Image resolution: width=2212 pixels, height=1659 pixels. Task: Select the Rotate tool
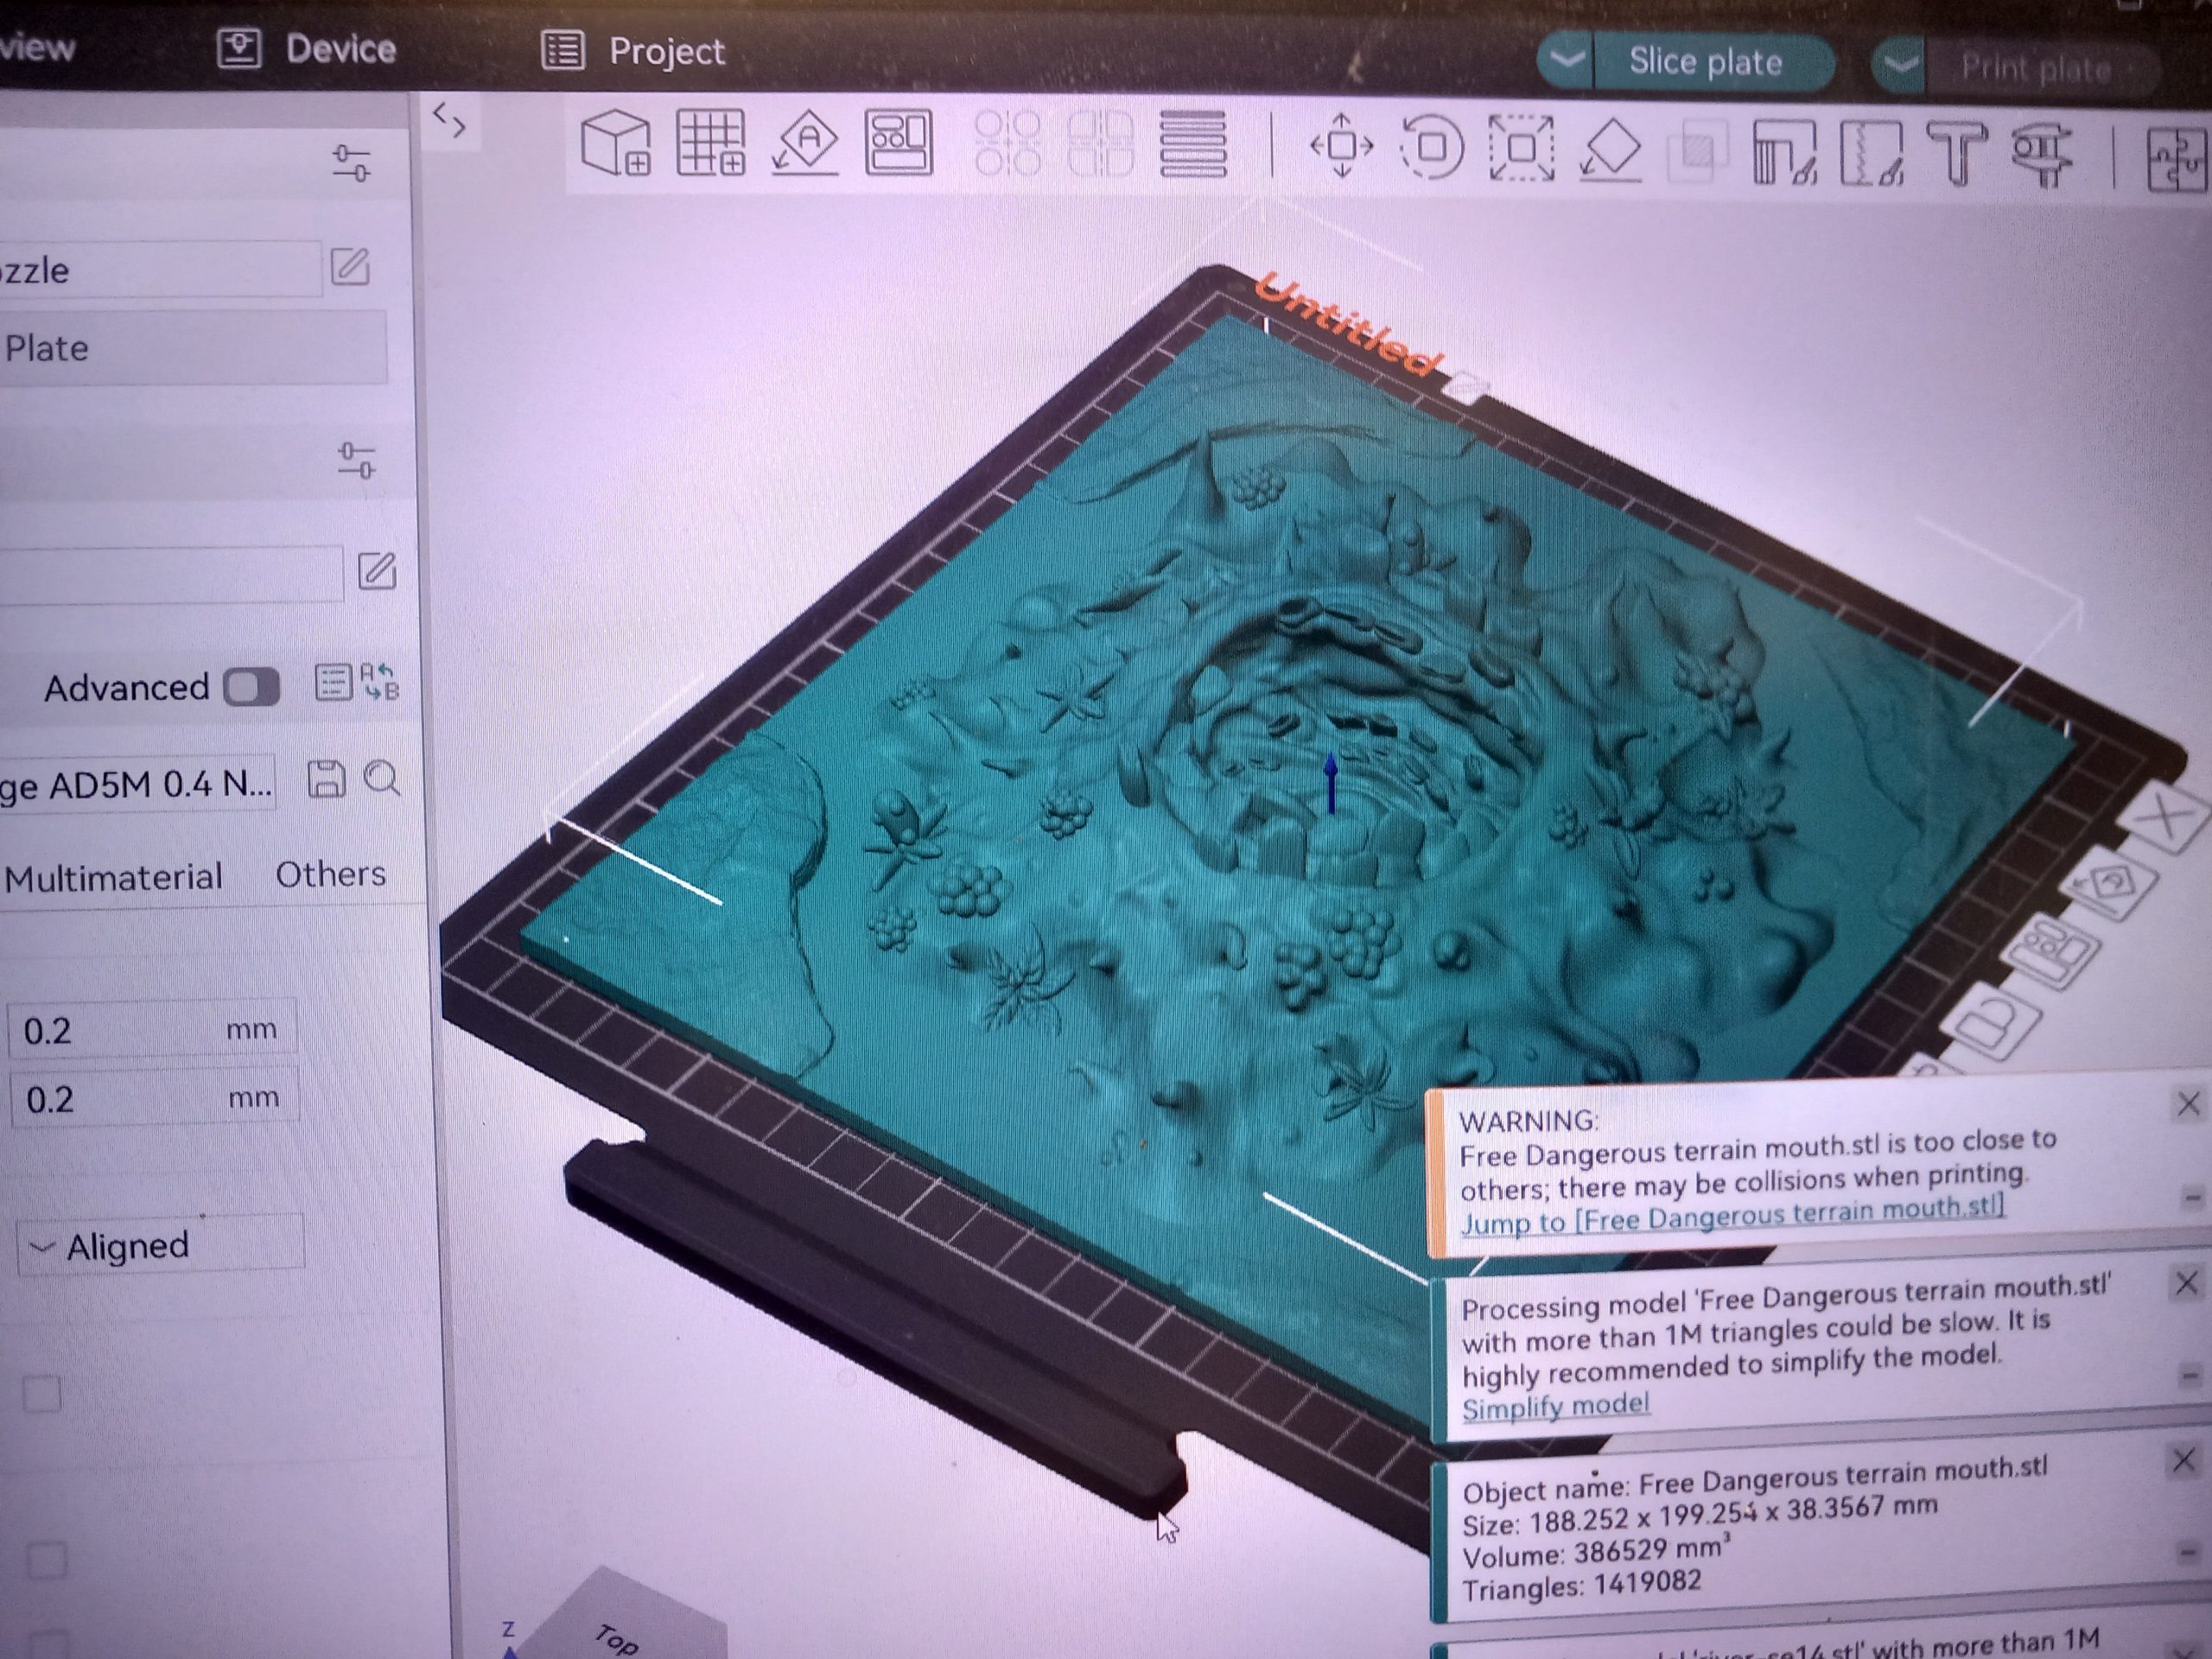point(1431,147)
